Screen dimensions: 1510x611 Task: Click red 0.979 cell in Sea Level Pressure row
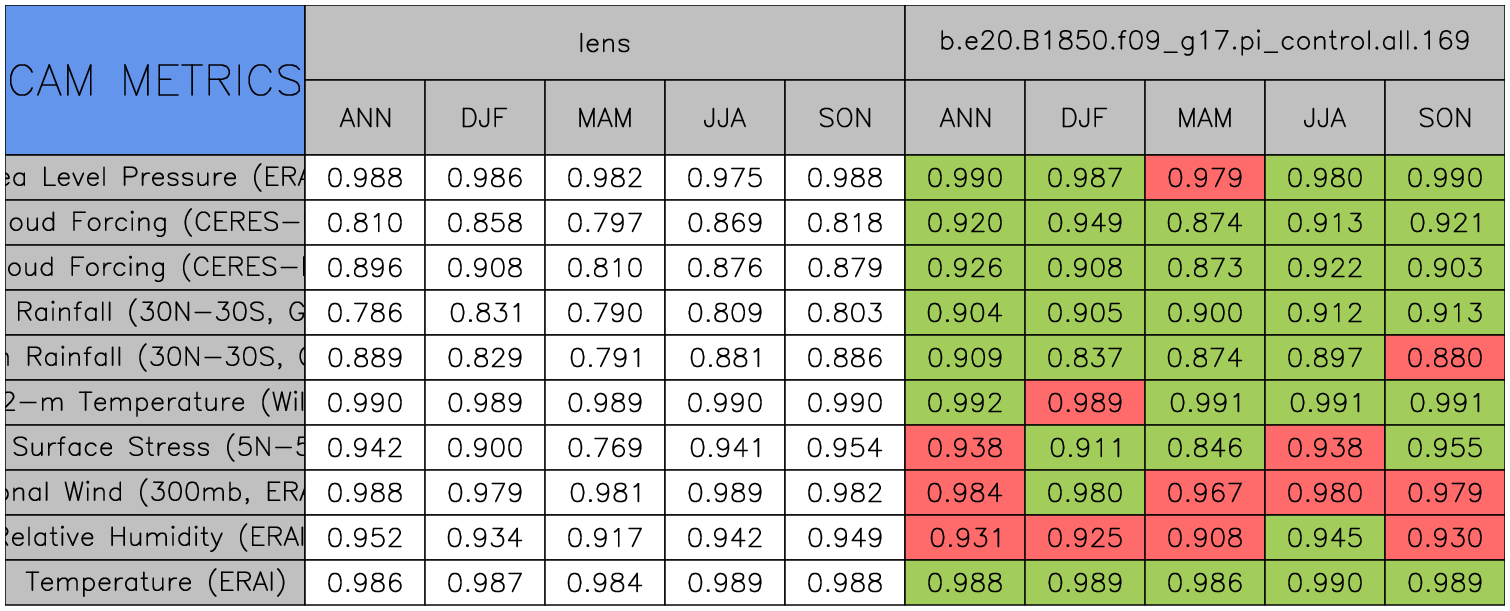(x=1204, y=178)
